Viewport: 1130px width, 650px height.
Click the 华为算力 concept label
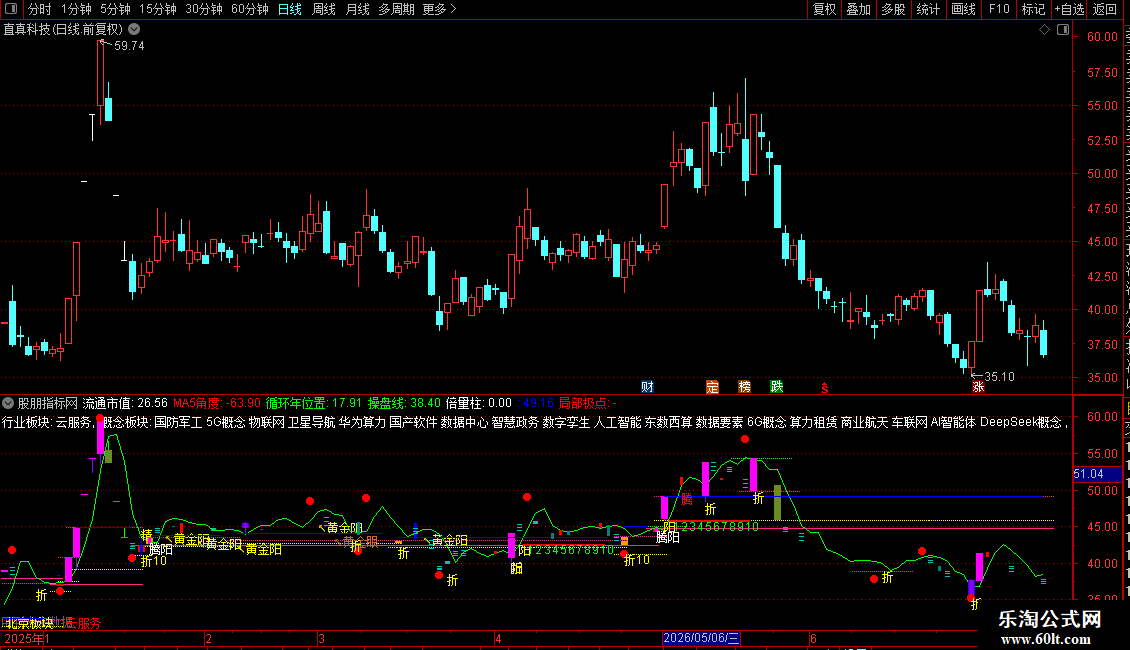[362, 422]
